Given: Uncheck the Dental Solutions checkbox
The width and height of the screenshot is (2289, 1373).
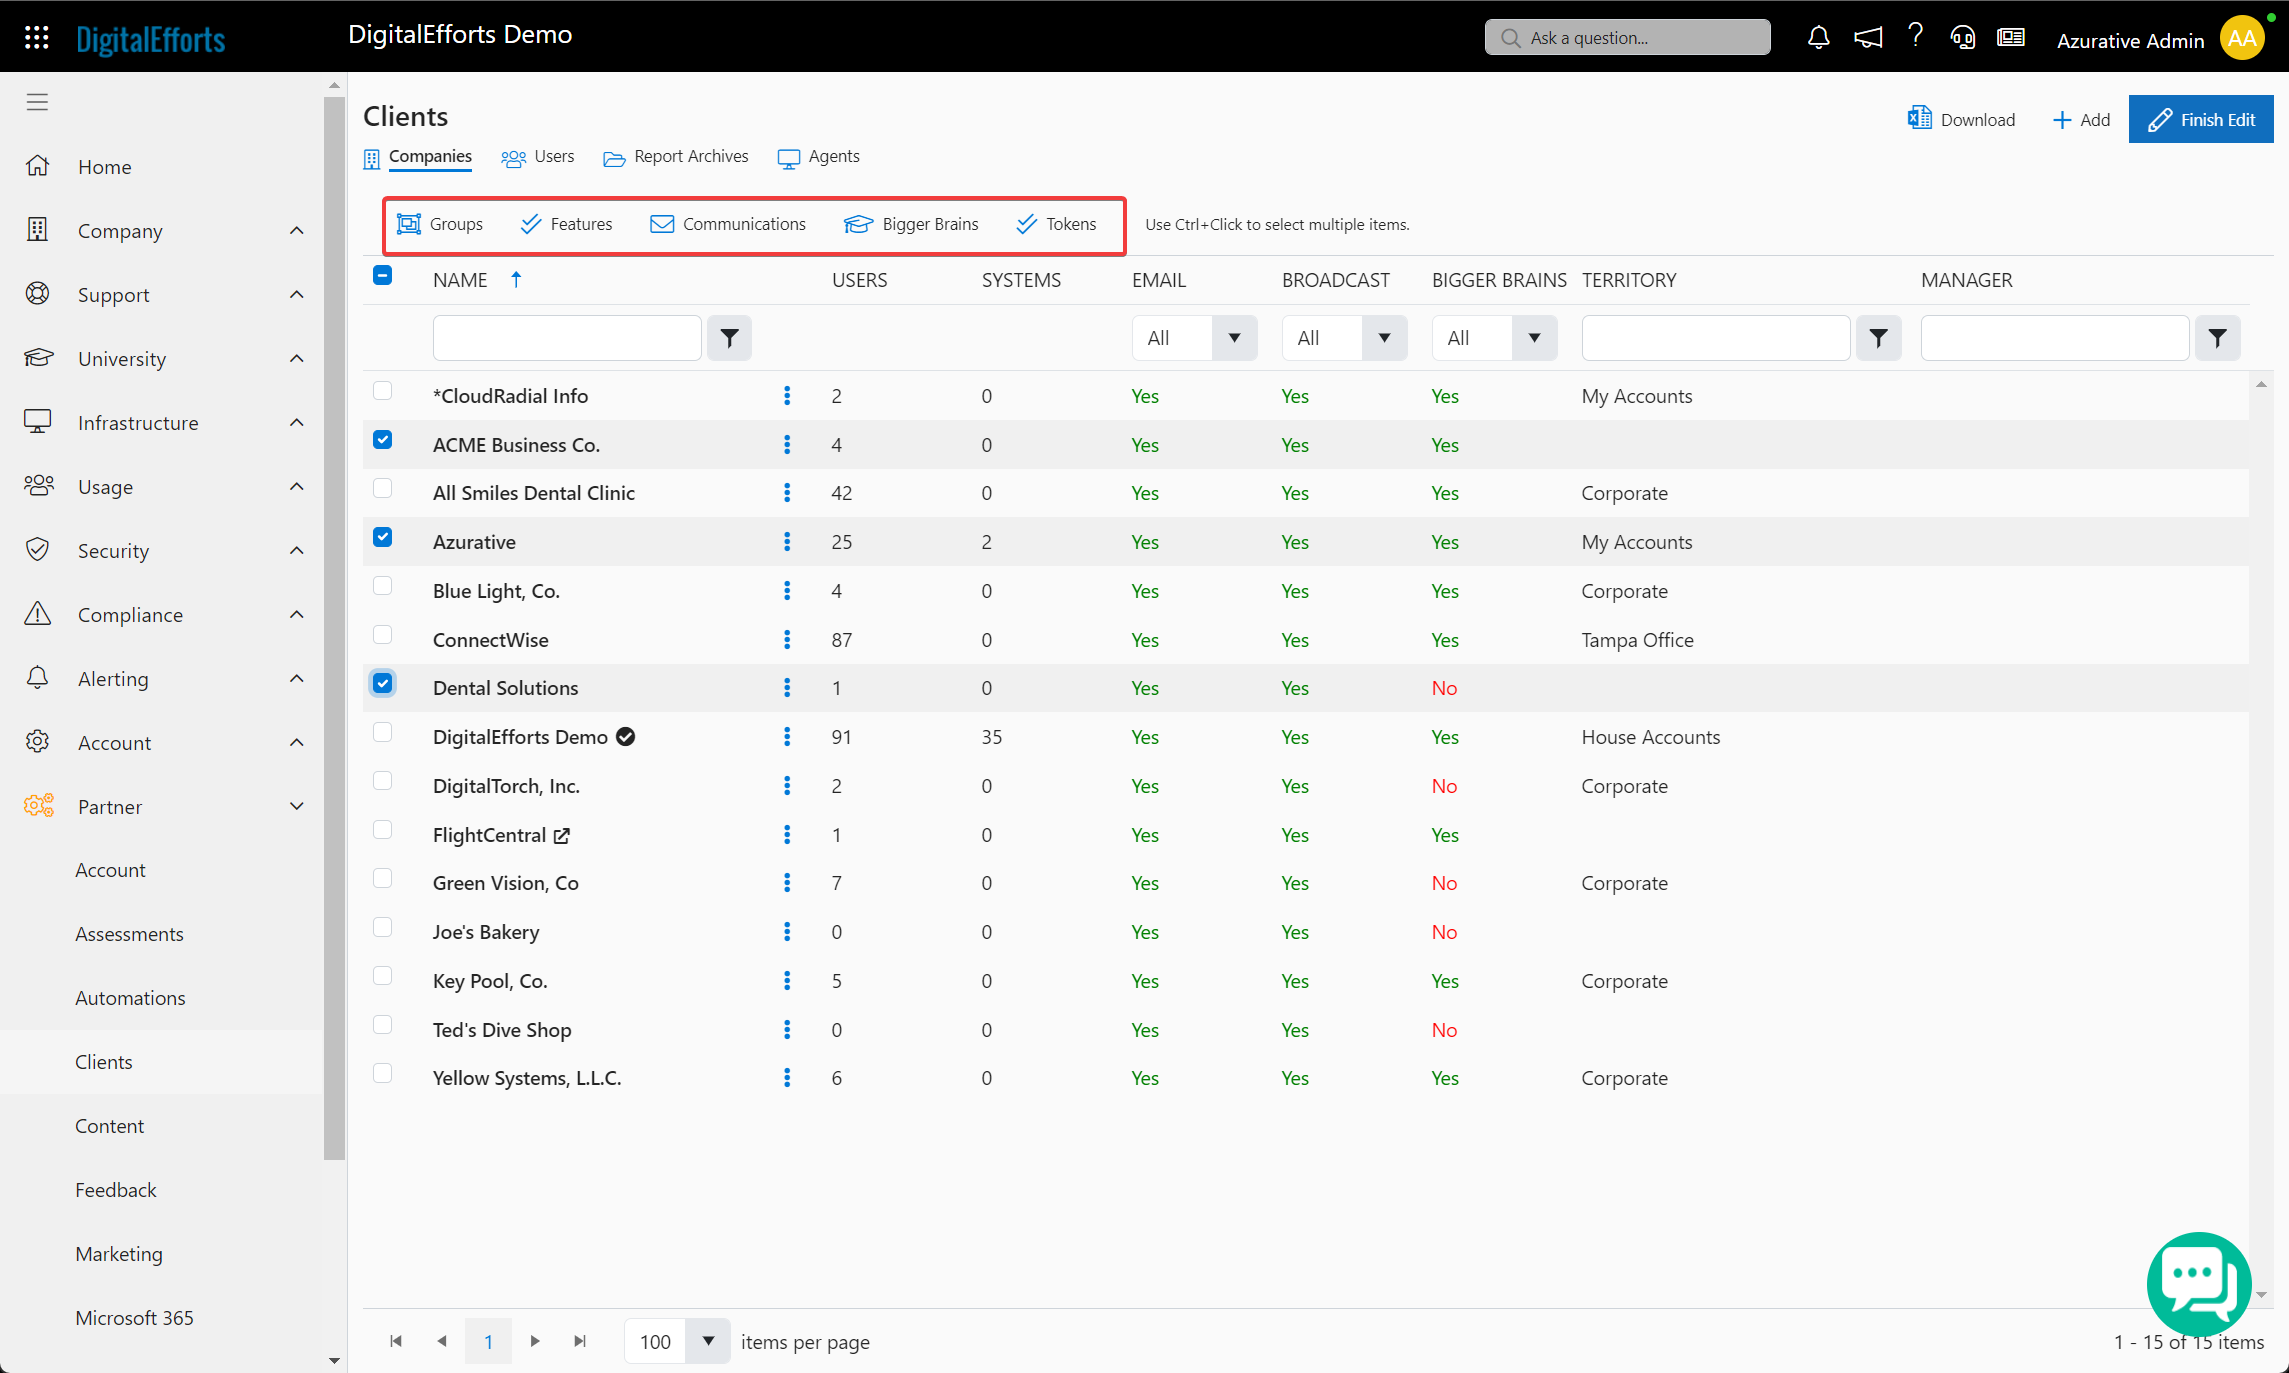Looking at the screenshot, I should (382, 683).
